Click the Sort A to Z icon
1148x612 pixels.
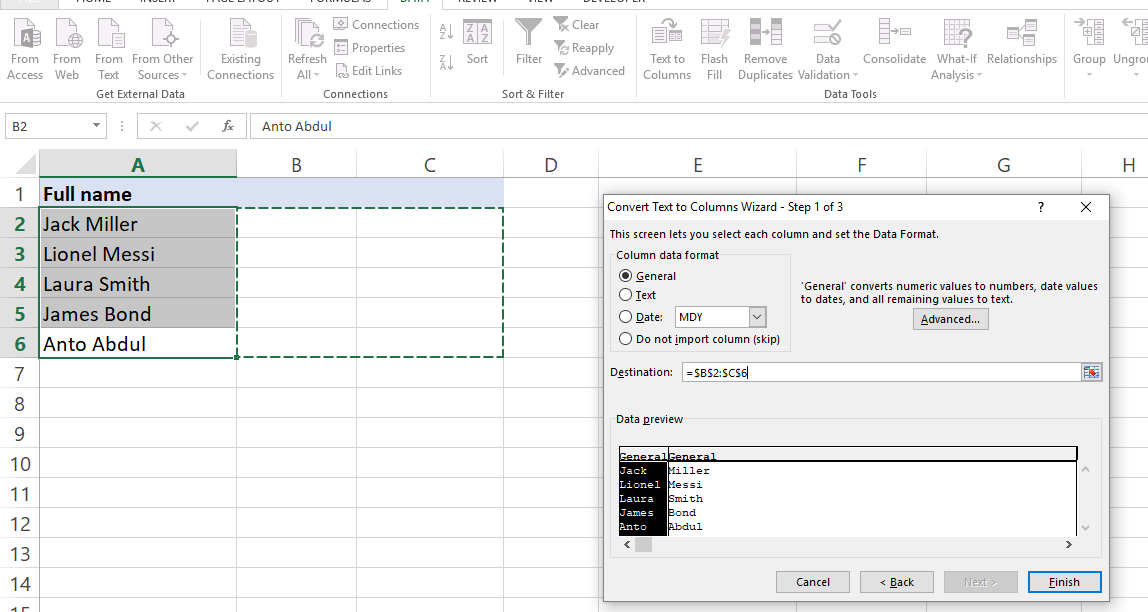pos(444,31)
